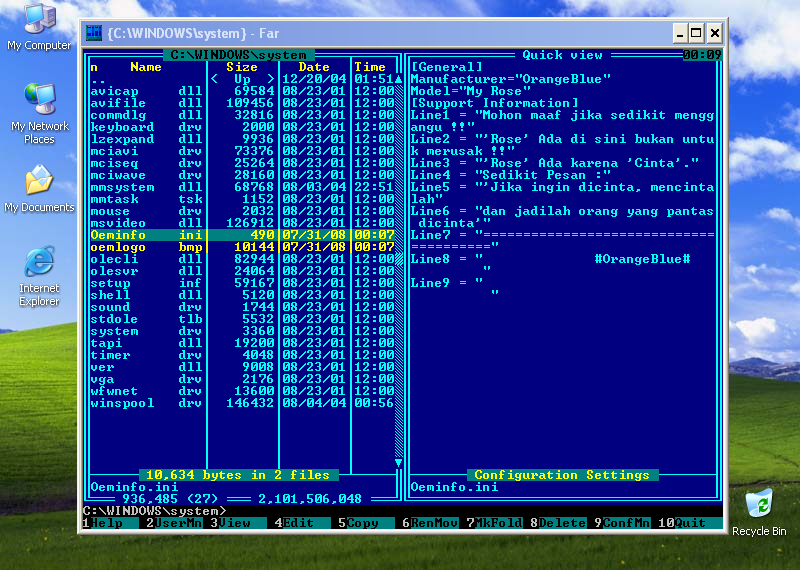Click the C:\WINDOWS\system panel path header
The height and width of the screenshot is (570, 800).
[238, 55]
